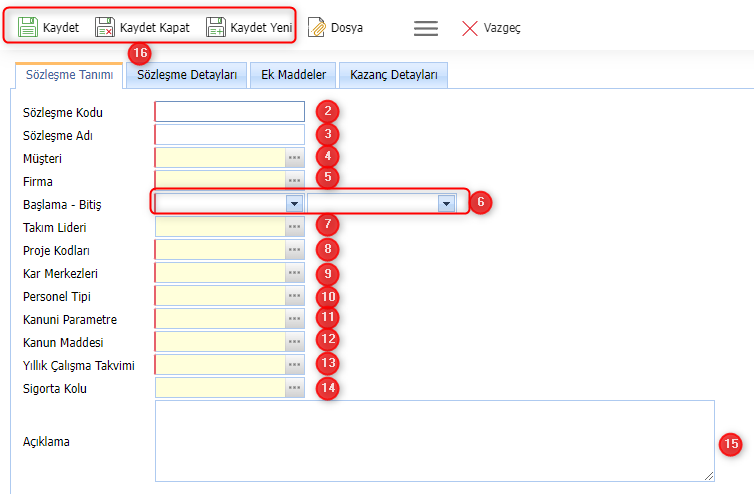
Task: Open Sigorta Kolu lookup list
Action: click(x=295, y=388)
